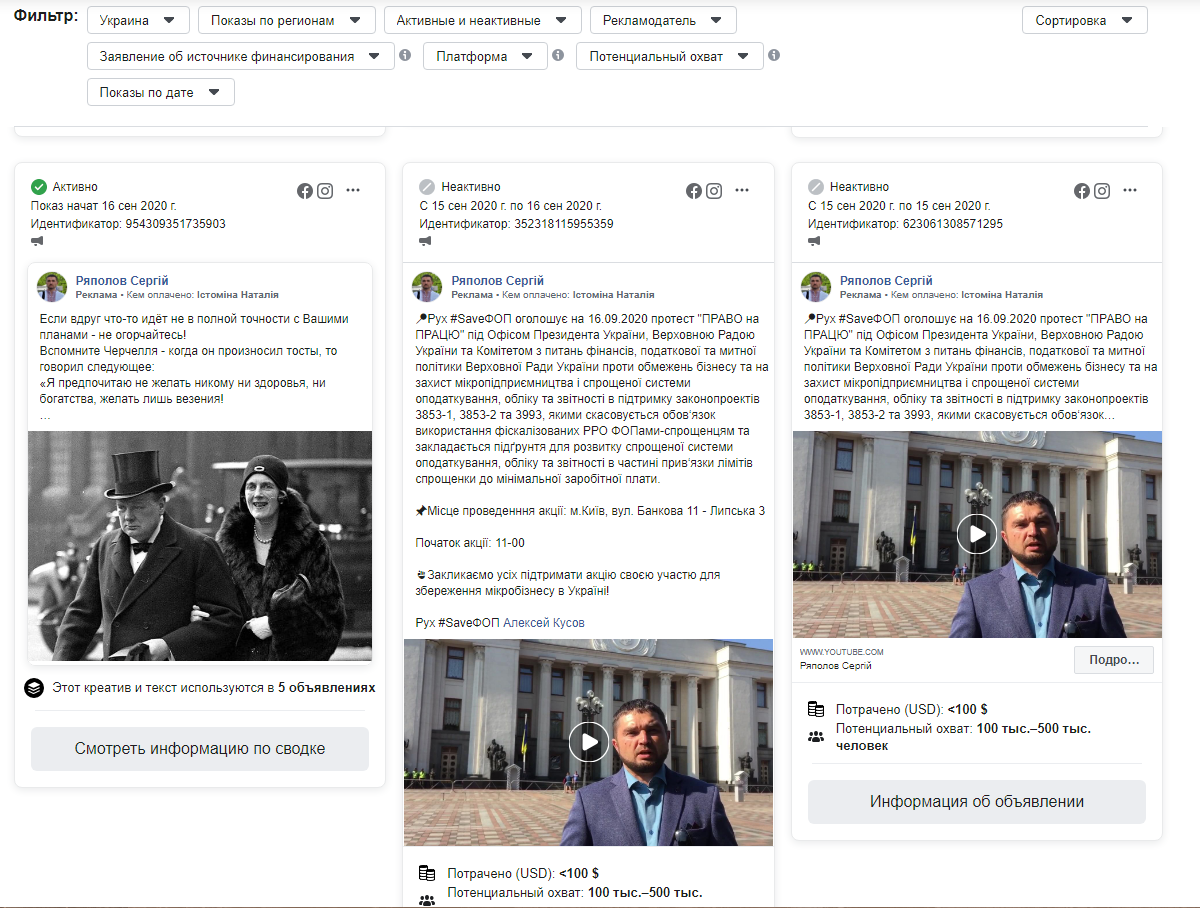Open three-dot menu on the active Churchill ad
The image size is (1200, 908).
(x=353, y=191)
